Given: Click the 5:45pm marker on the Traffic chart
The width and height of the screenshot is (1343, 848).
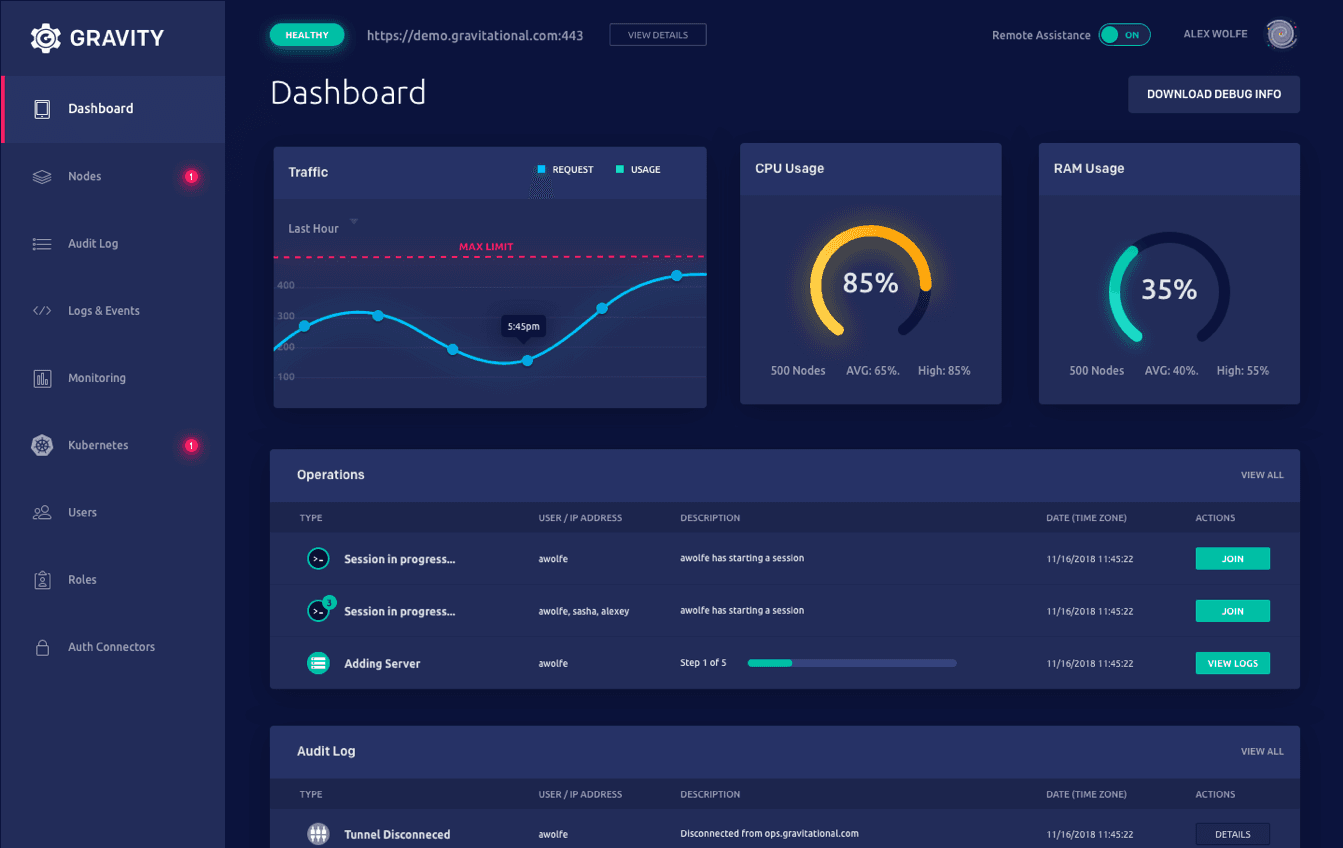Looking at the screenshot, I should (523, 327).
